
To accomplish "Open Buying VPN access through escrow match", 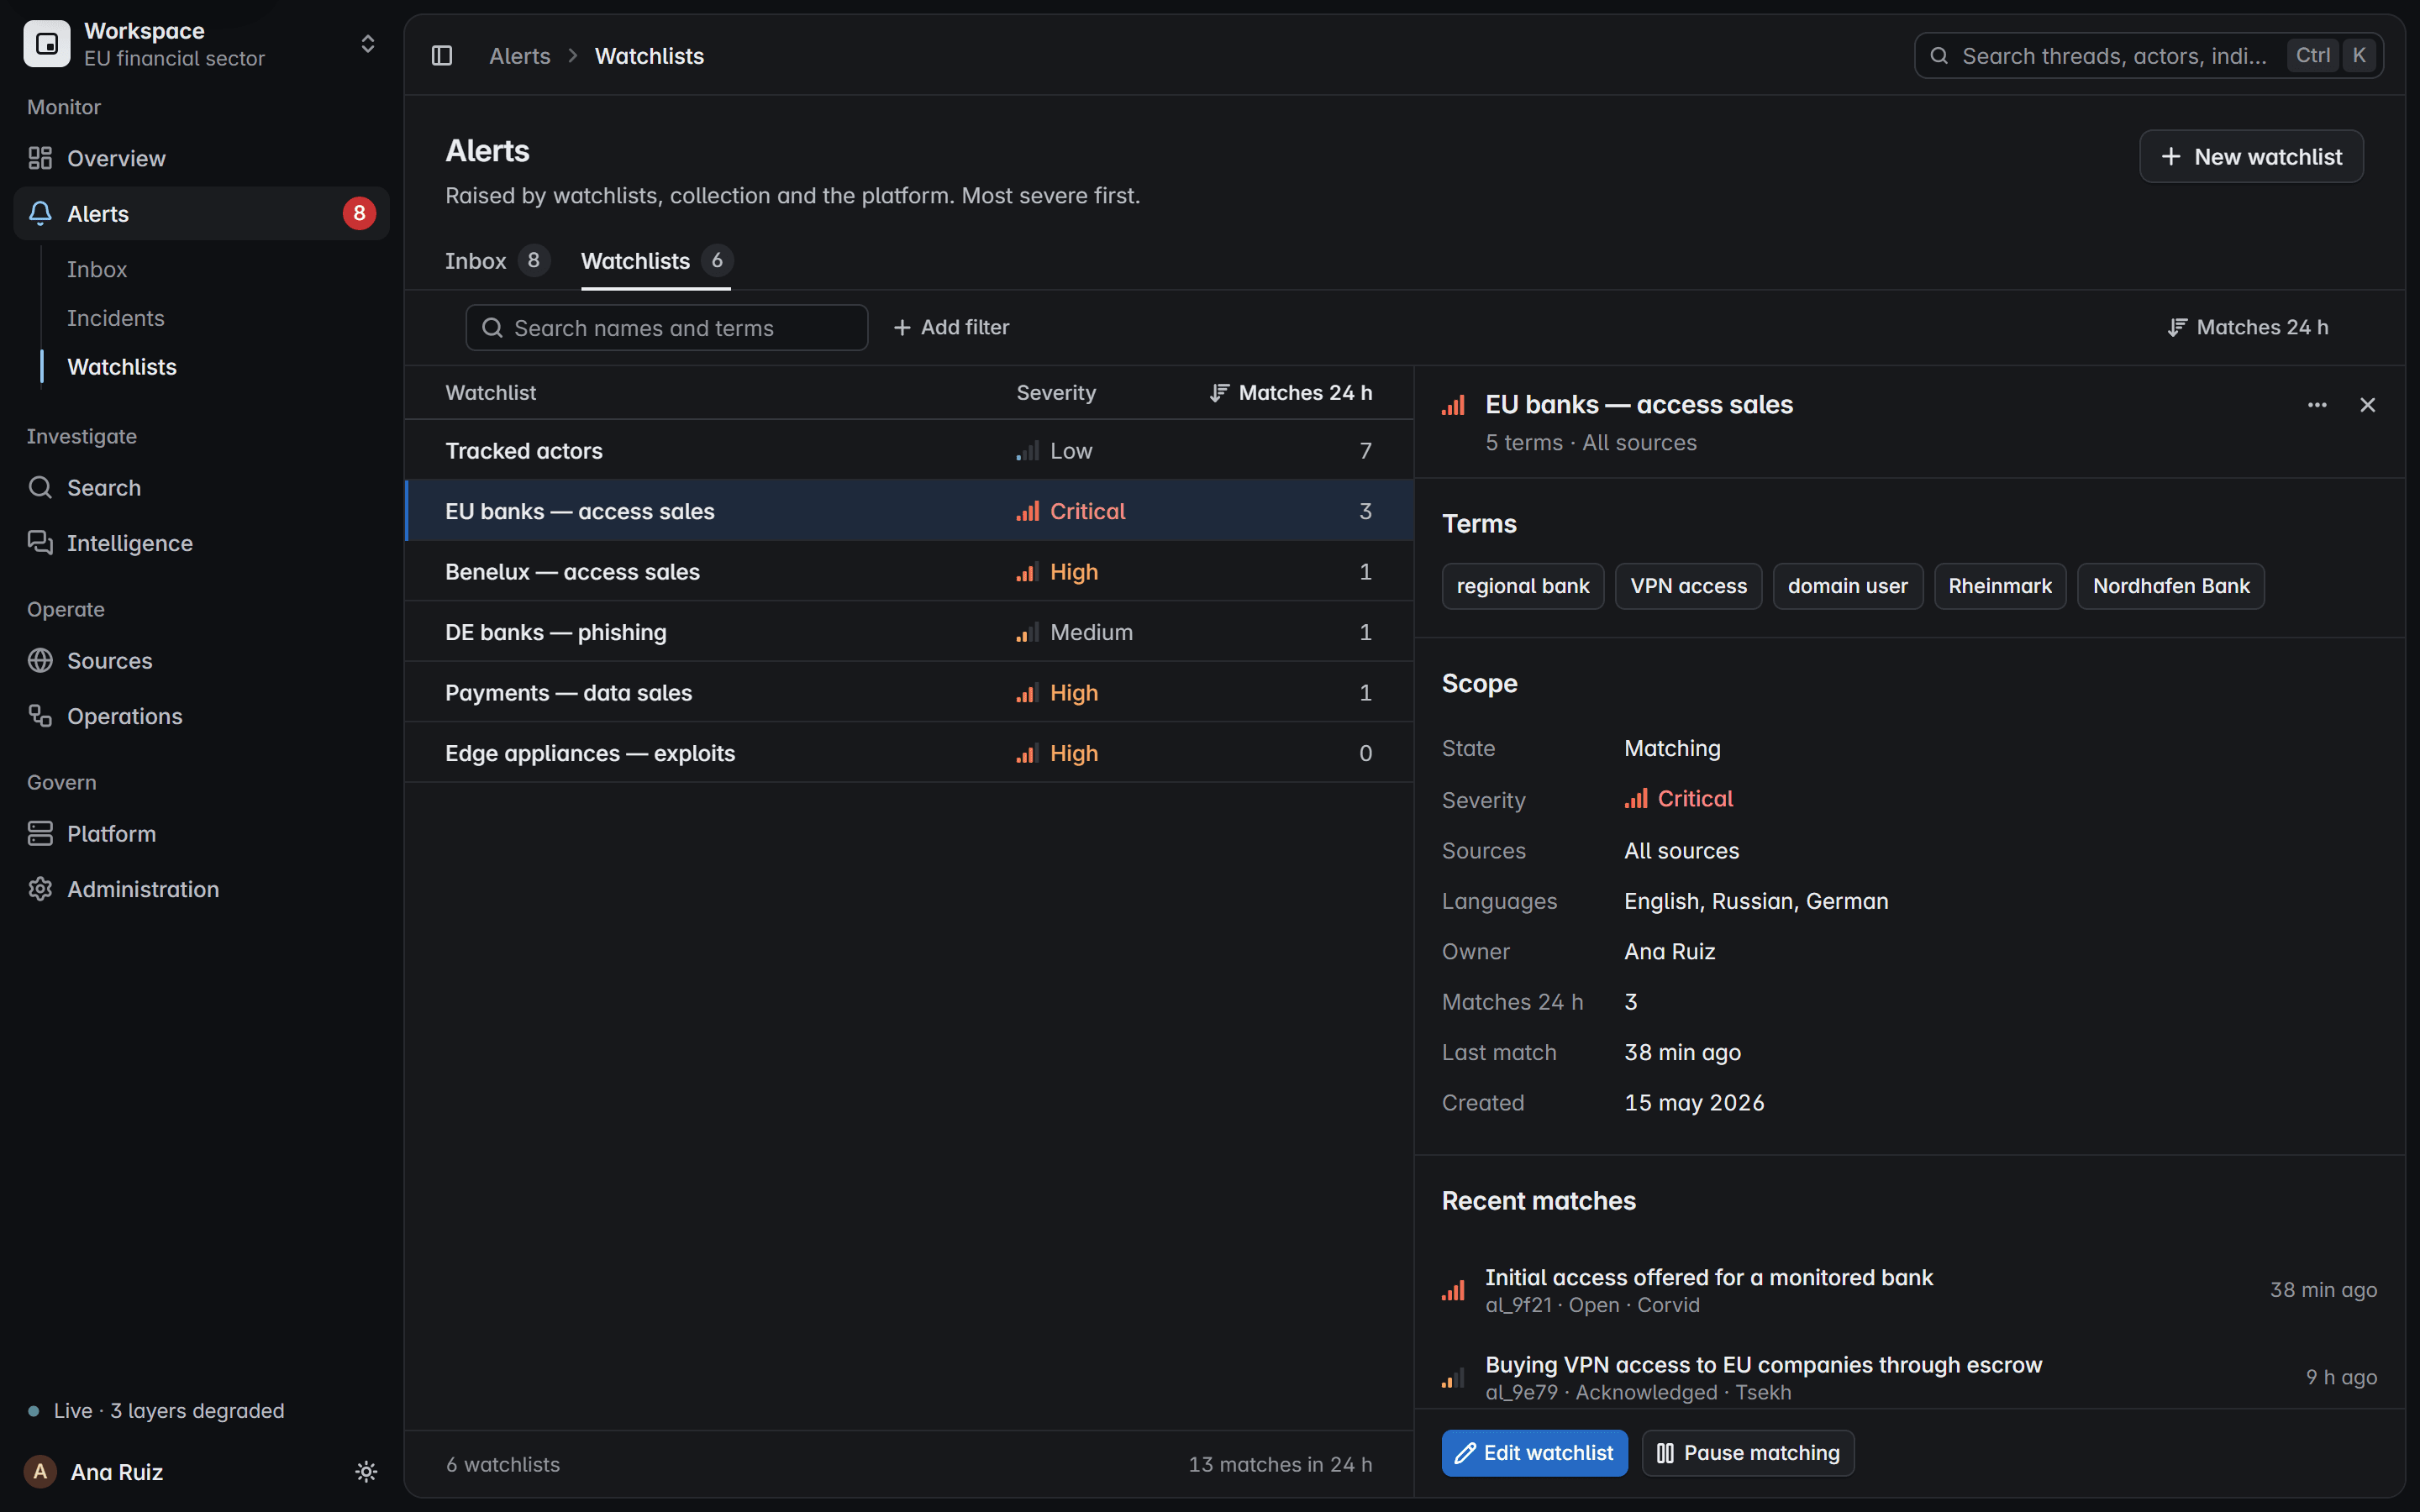I will (x=1909, y=1378).
